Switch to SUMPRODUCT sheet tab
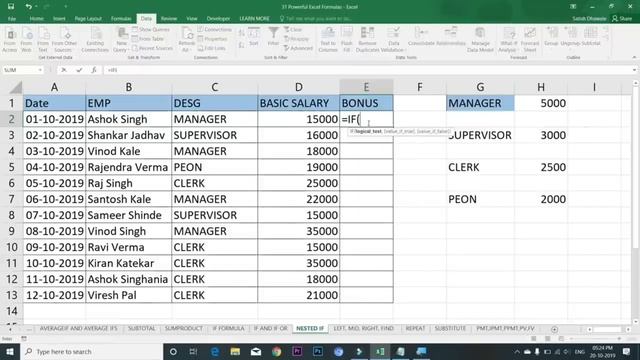640x360 pixels. click(x=184, y=329)
